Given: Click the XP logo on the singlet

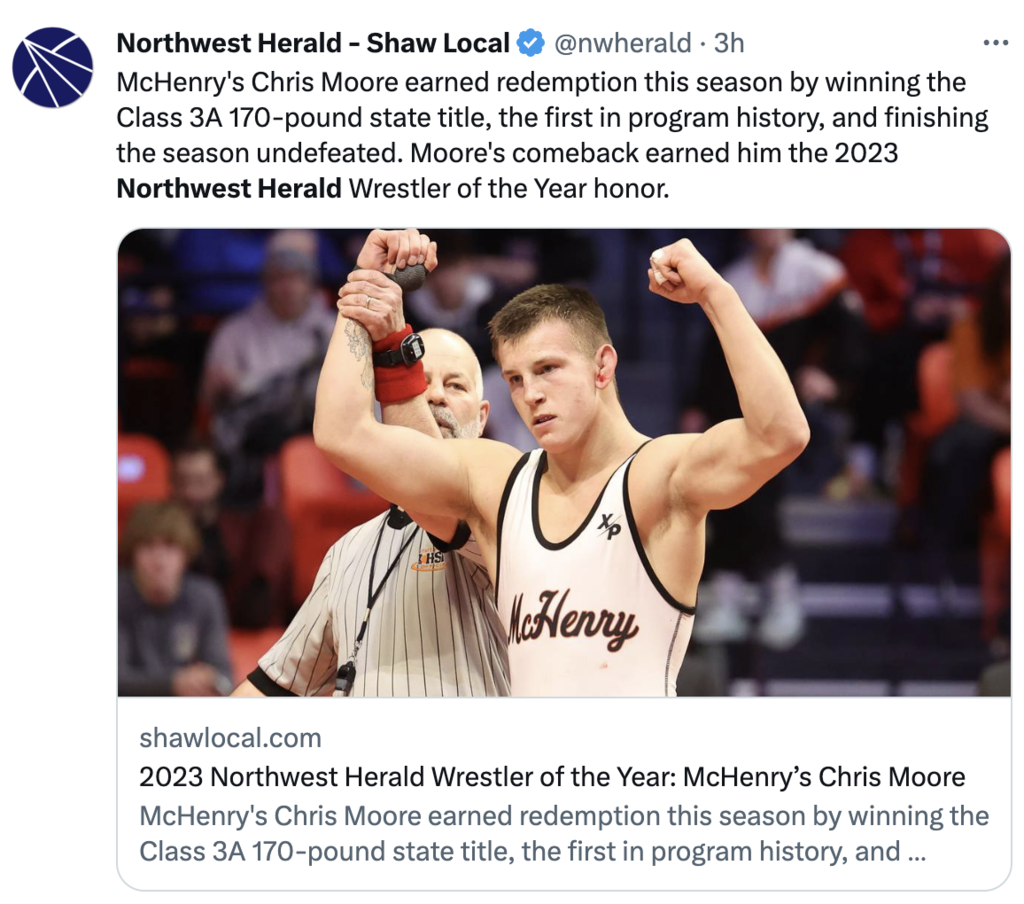Looking at the screenshot, I should coord(609,526).
